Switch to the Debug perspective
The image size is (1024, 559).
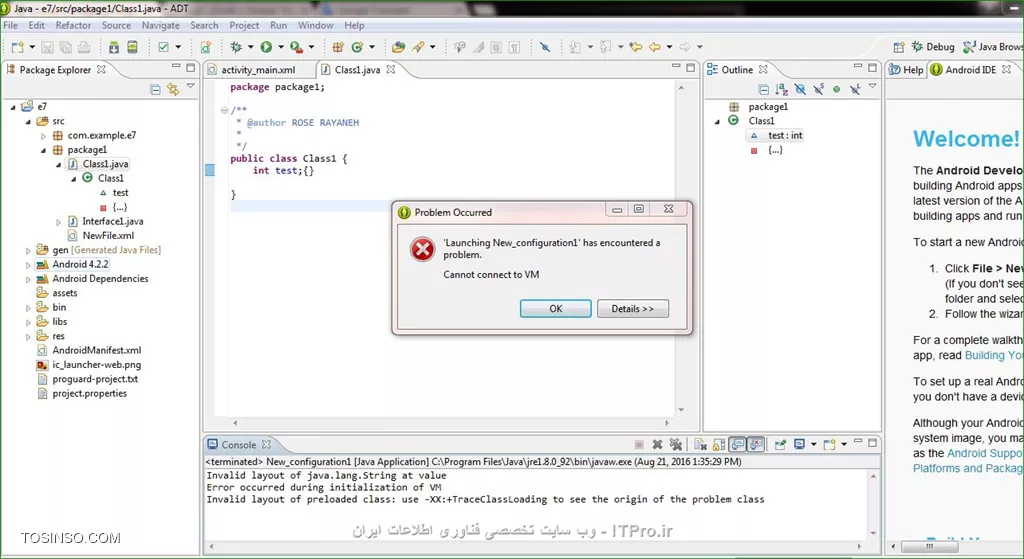click(933, 47)
